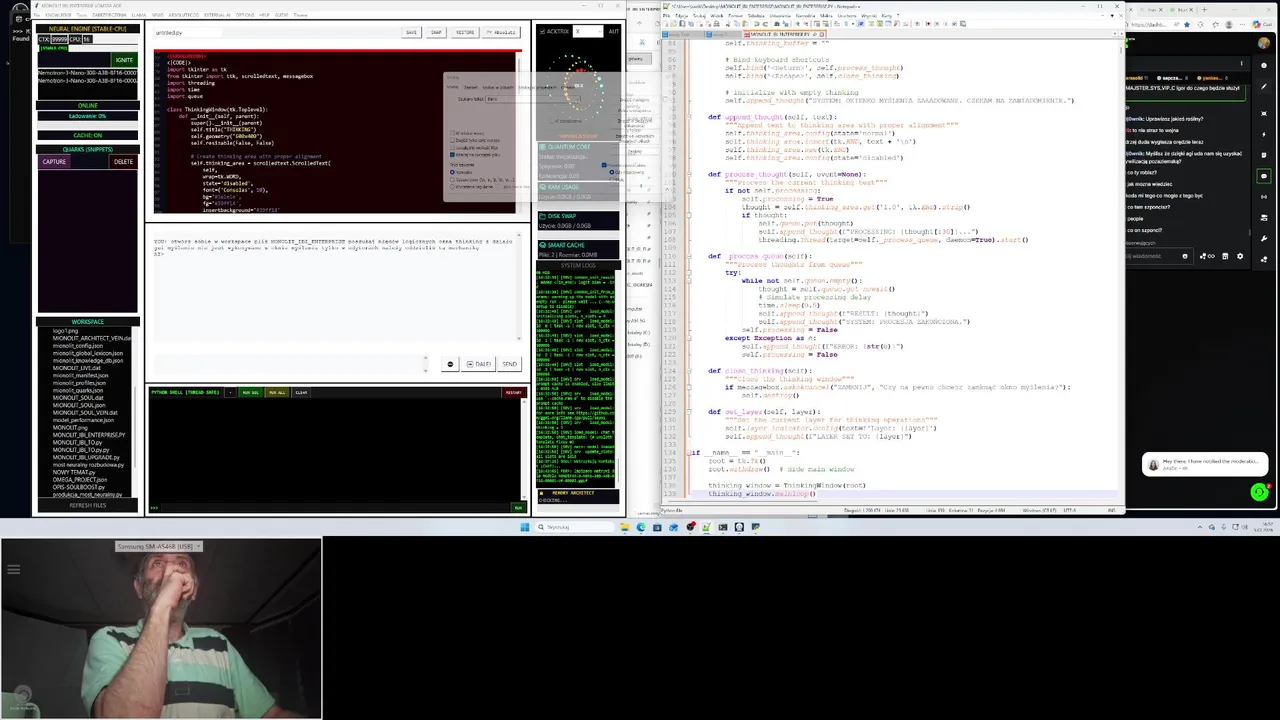The height and width of the screenshot is (720, 1280).
Task: Select MONOLIT_IBI_UPGRADE.py in the workspace list
Action: point(86,457)
